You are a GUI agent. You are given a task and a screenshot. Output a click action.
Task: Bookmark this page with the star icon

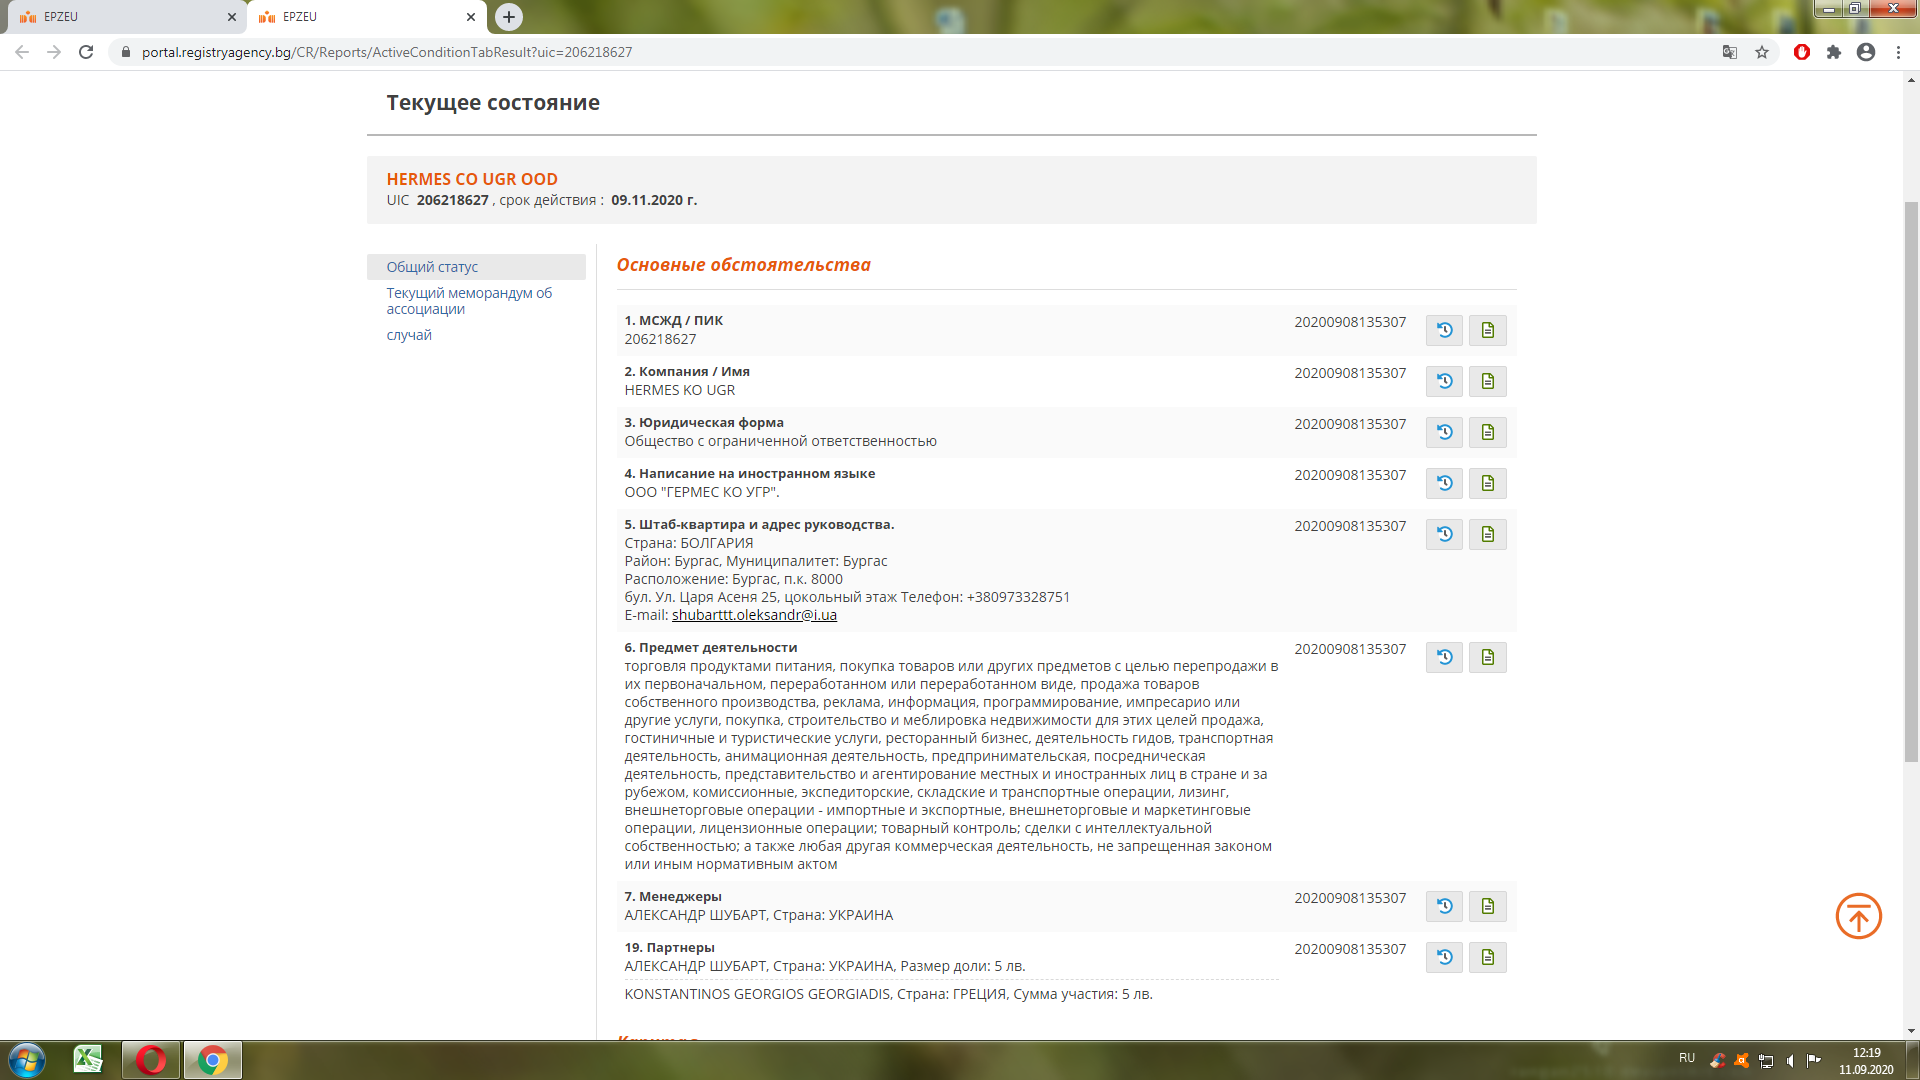click(x=1762, y=52)
